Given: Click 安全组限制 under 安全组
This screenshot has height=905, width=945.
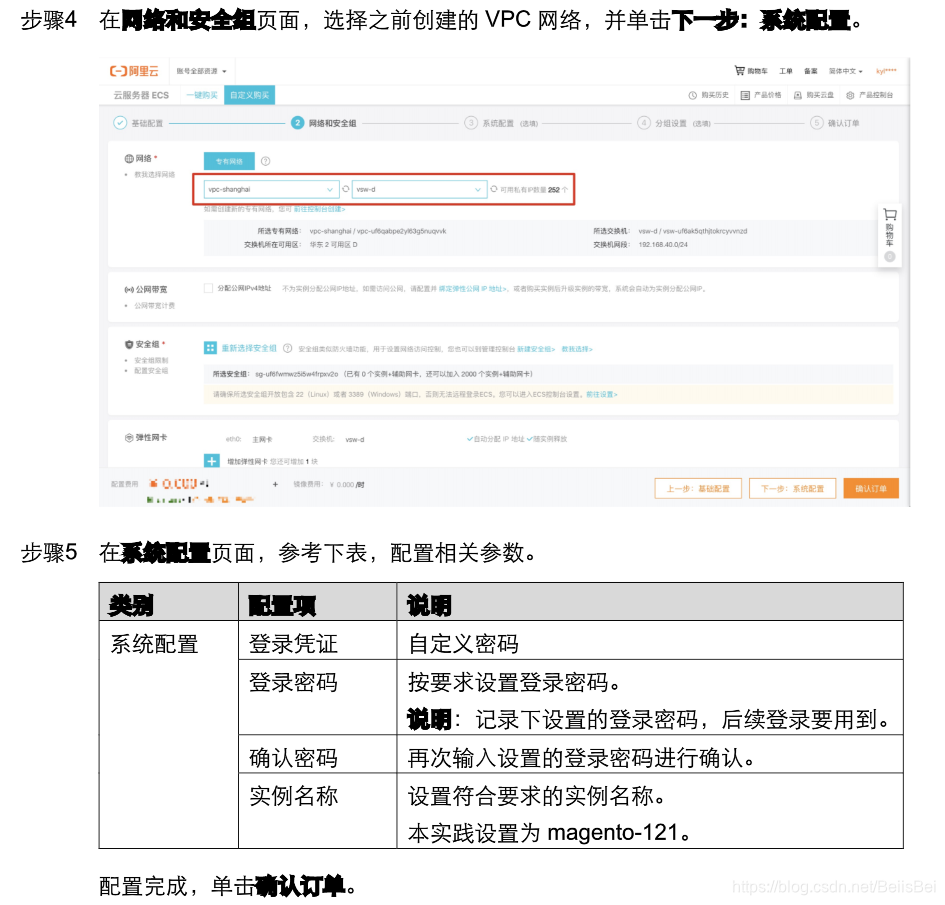Looking at the screenshot, I should 151,360.
